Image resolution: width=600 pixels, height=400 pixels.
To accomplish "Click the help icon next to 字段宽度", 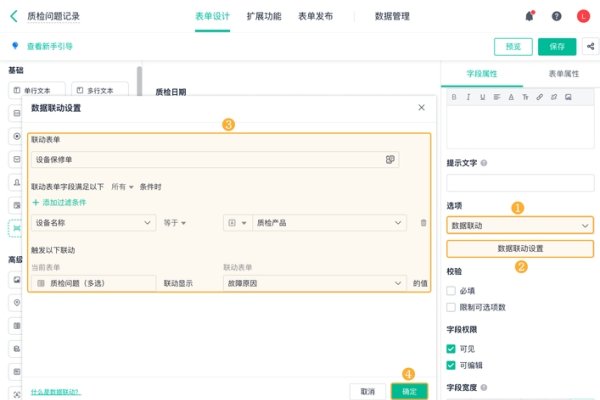I will click(484, 387).
